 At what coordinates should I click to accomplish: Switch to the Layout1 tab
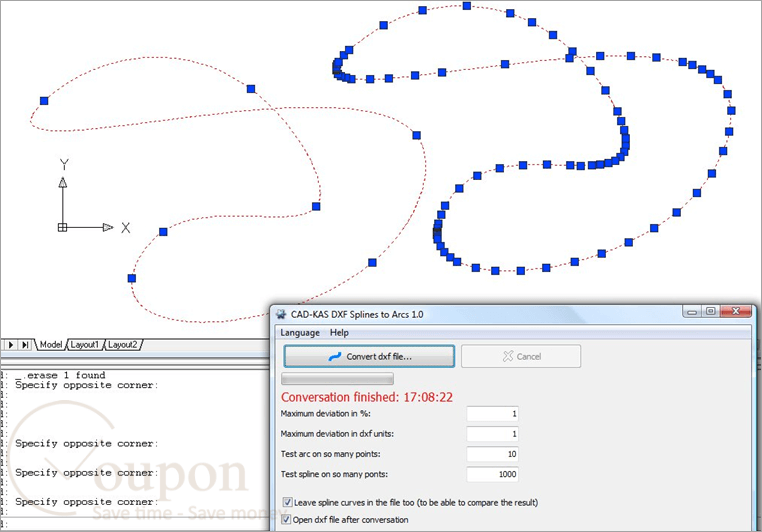point(84,344)
